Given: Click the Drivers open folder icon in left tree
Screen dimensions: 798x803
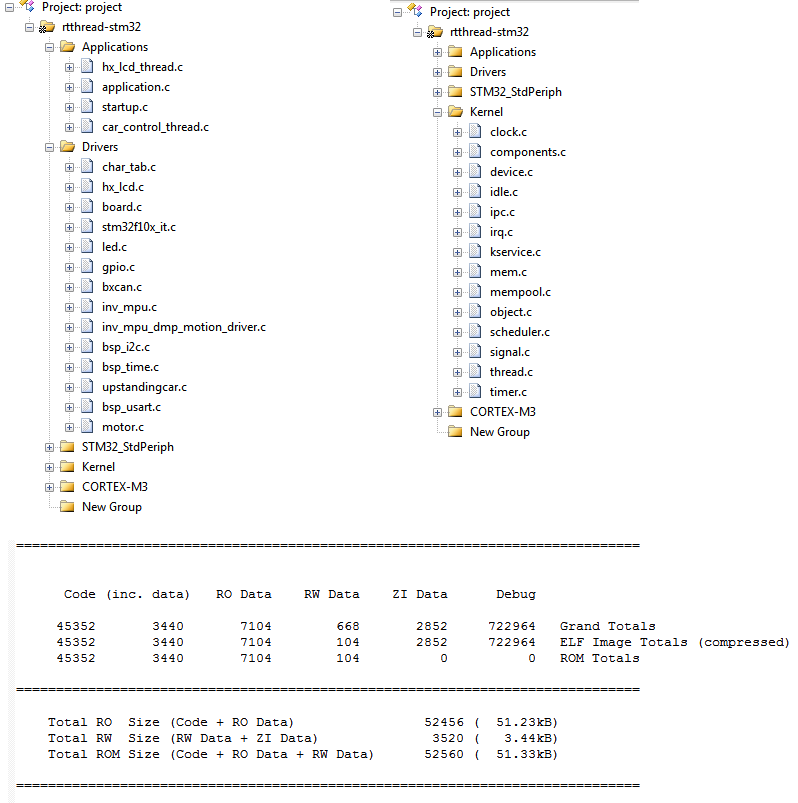Looking at the screenshot, I should [x=68, y=146].
